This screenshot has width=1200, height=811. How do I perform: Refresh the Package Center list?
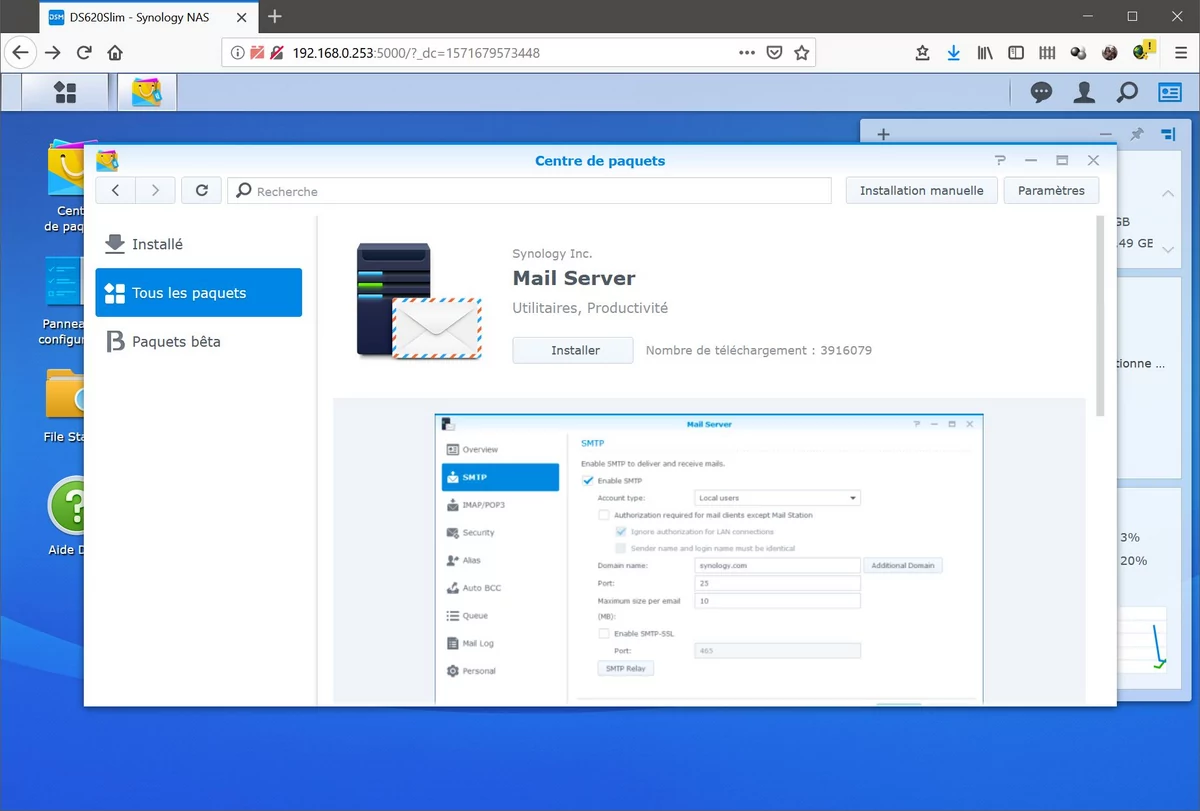202,190
